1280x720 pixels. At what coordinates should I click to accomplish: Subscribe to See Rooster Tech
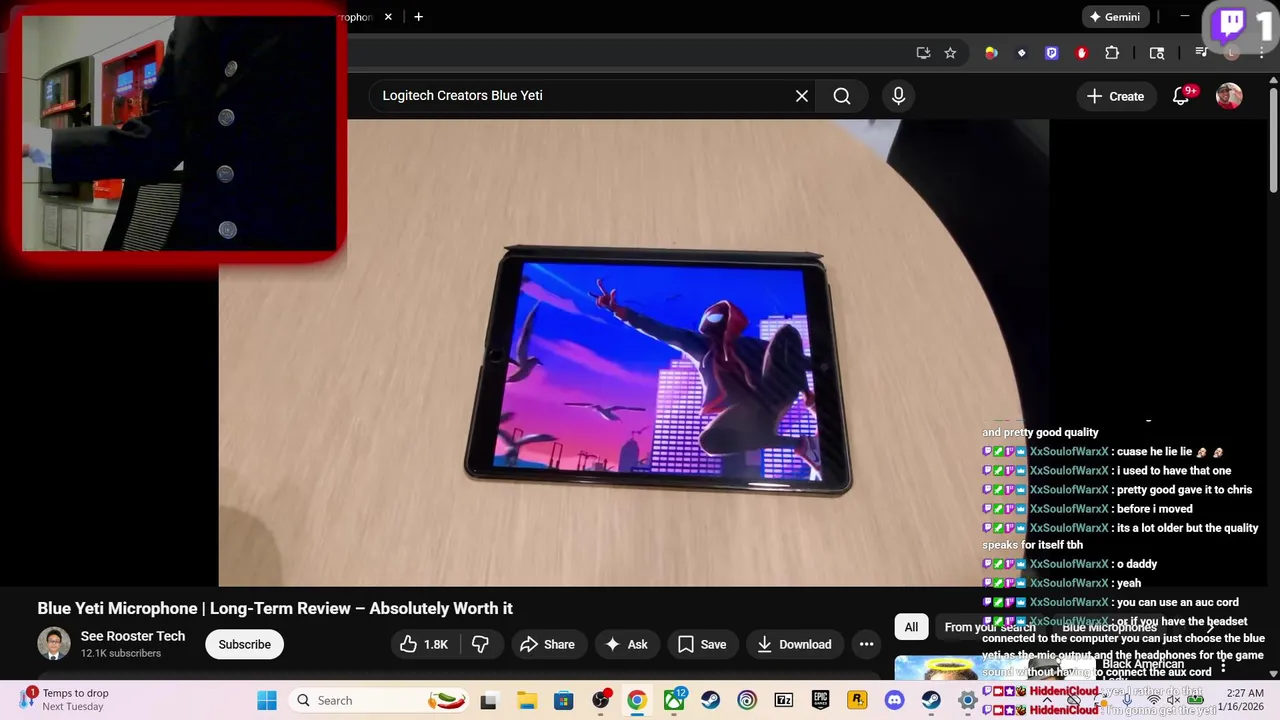[x=245, y=644]
